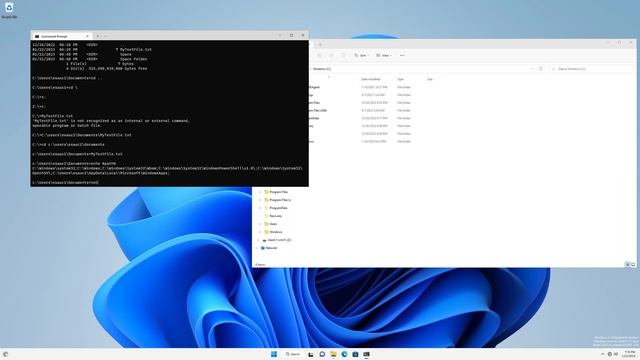Open the Recycle Bin on the desktop
Screen dimensions: 640x360
tap(9, 10)
